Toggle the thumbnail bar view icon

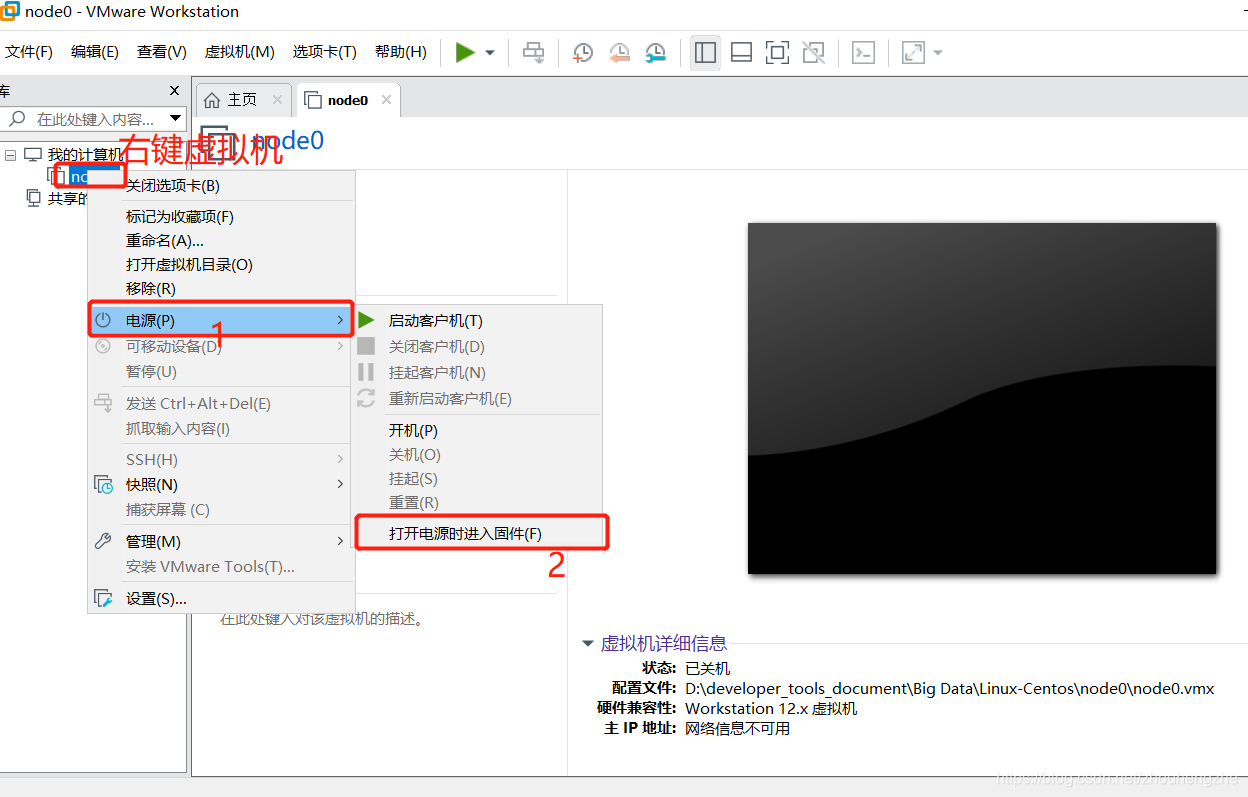pos(741,52)
